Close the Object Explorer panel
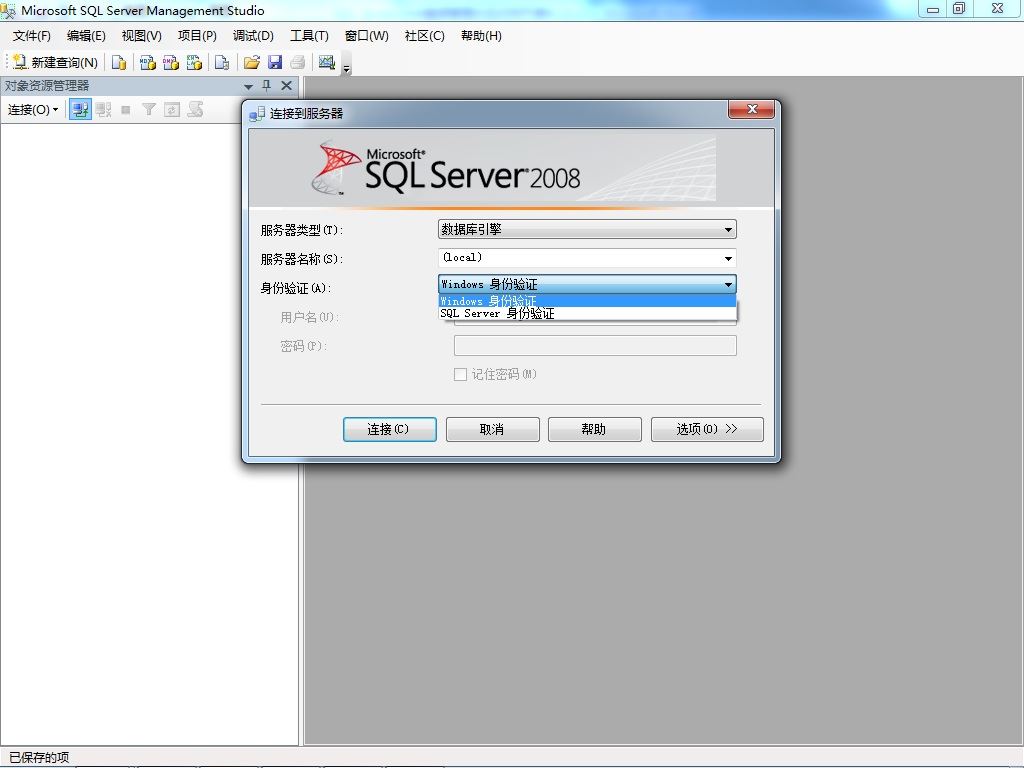Image resolution: width=1024 pixels, height=768 pixels. 286,86
